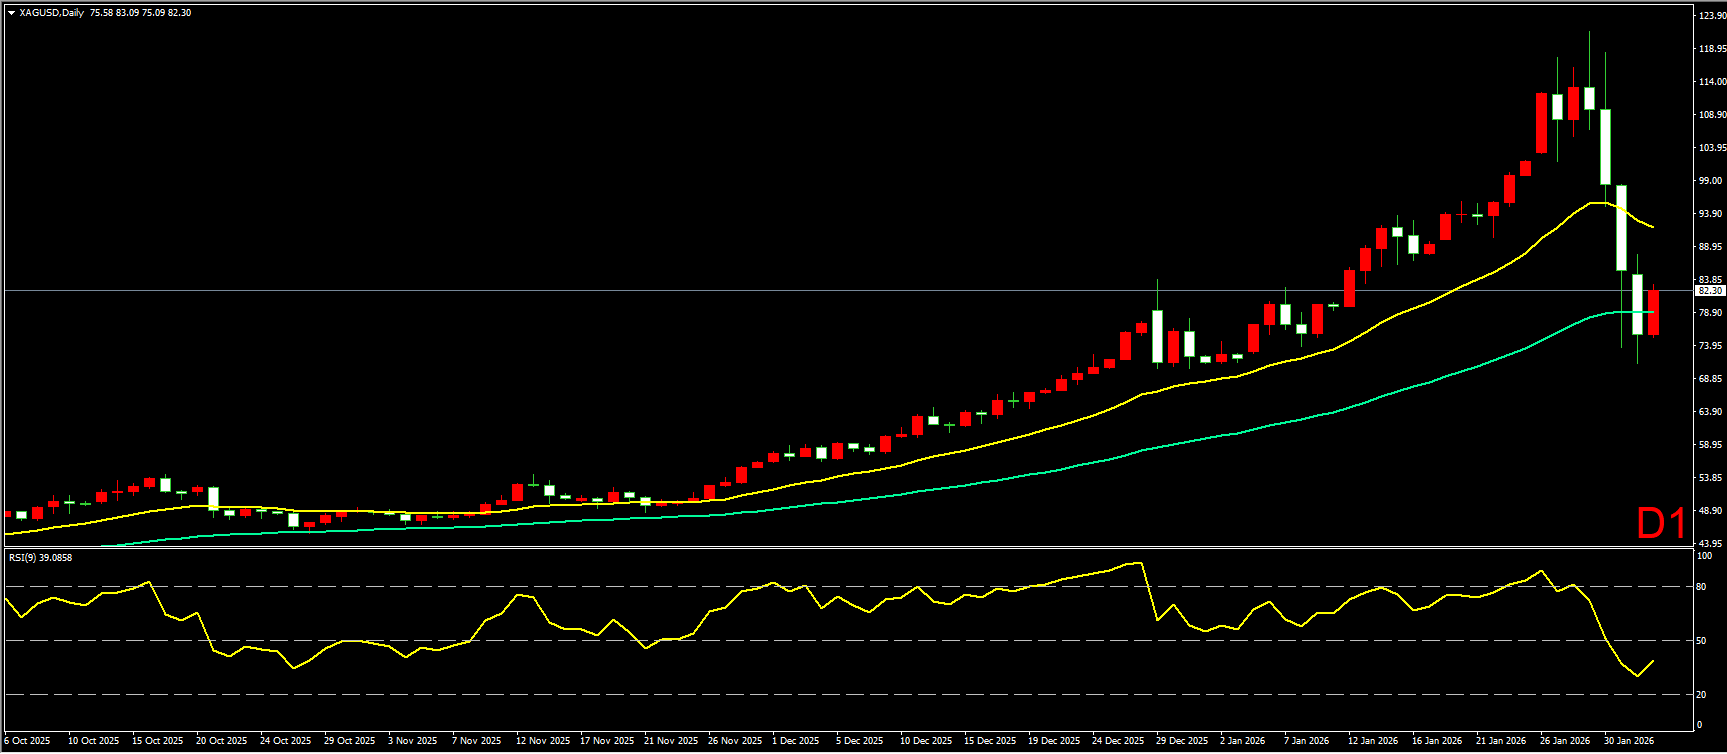The height and width of the screenshot is (754, 1727).
Task: Select the 82.30 current price tag
Action: [x=1709, y=290]
